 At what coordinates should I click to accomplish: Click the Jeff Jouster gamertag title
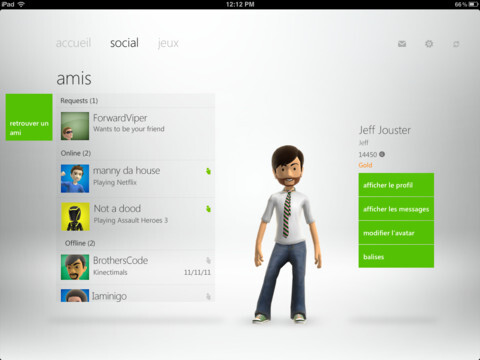[x=385, y=130]
